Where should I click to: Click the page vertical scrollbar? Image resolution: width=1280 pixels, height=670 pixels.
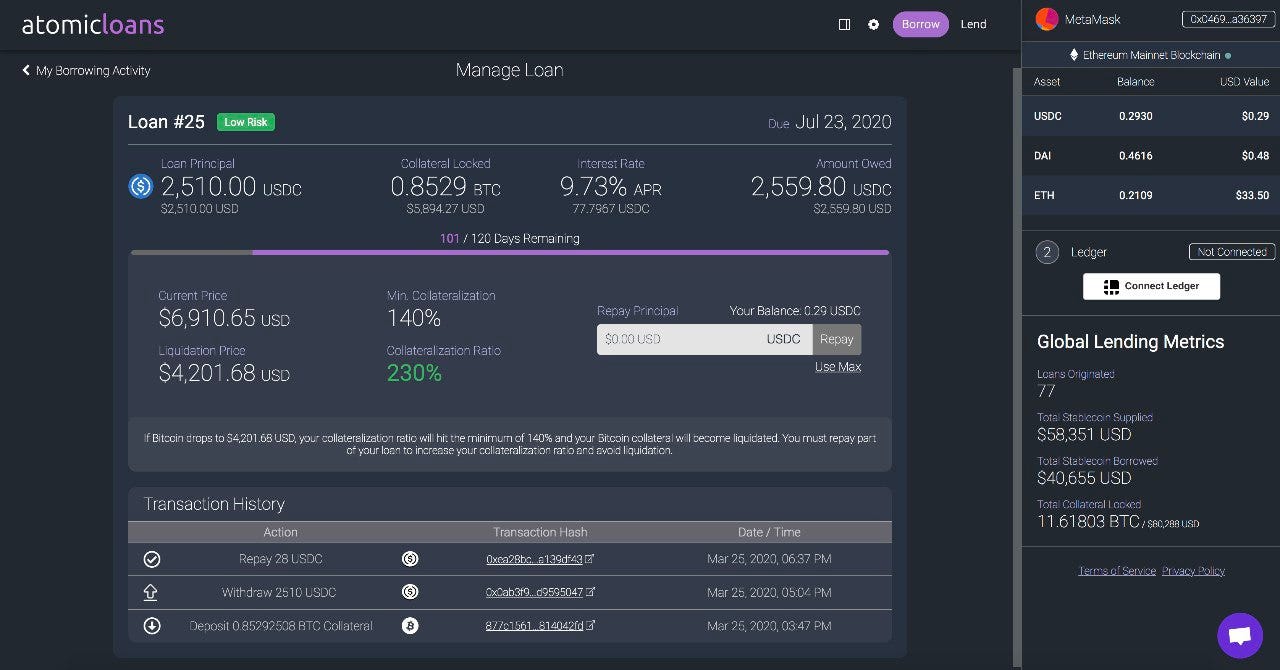1018,367
